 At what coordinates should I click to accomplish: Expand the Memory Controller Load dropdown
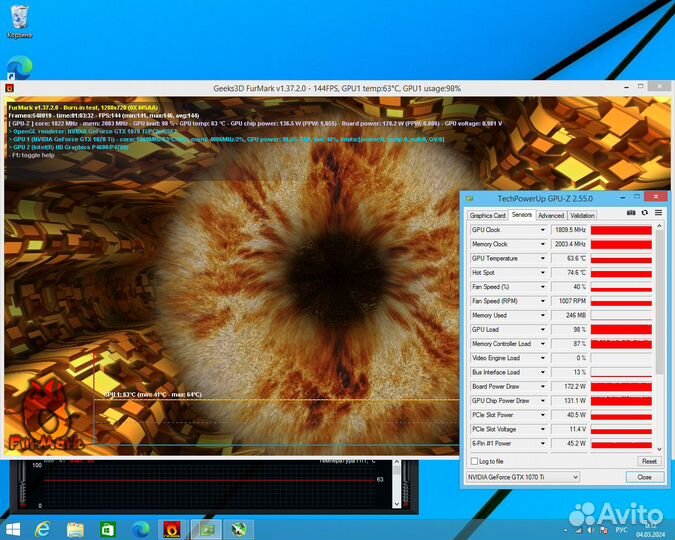542,344
